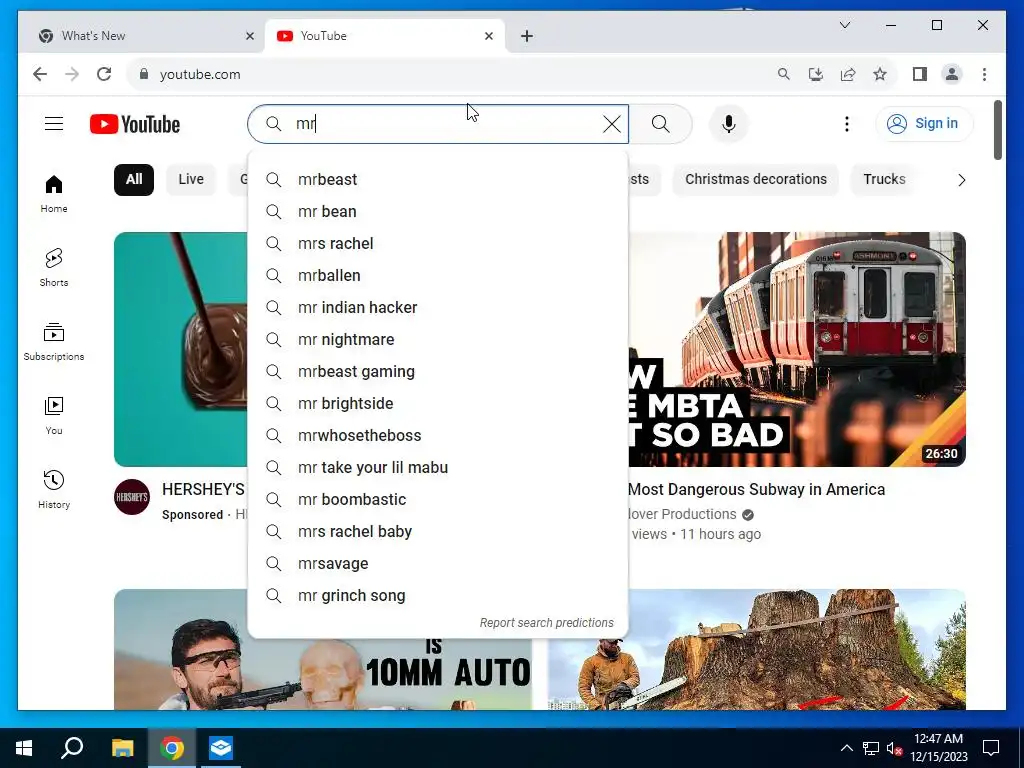This screenshot has width=1024, height=768.
Task: Toggle Chrome side panel
Action: tap(920, 74)
